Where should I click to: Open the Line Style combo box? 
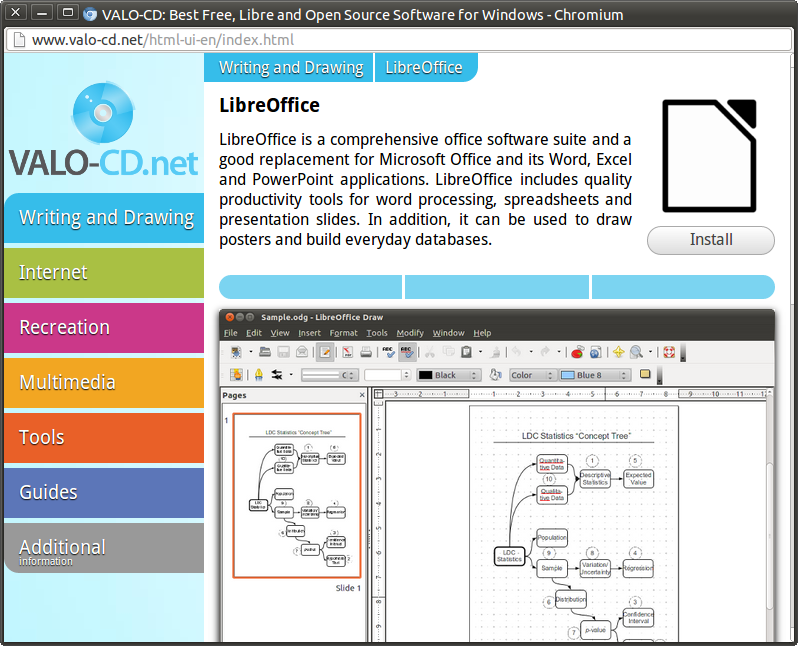click(330, 375)
